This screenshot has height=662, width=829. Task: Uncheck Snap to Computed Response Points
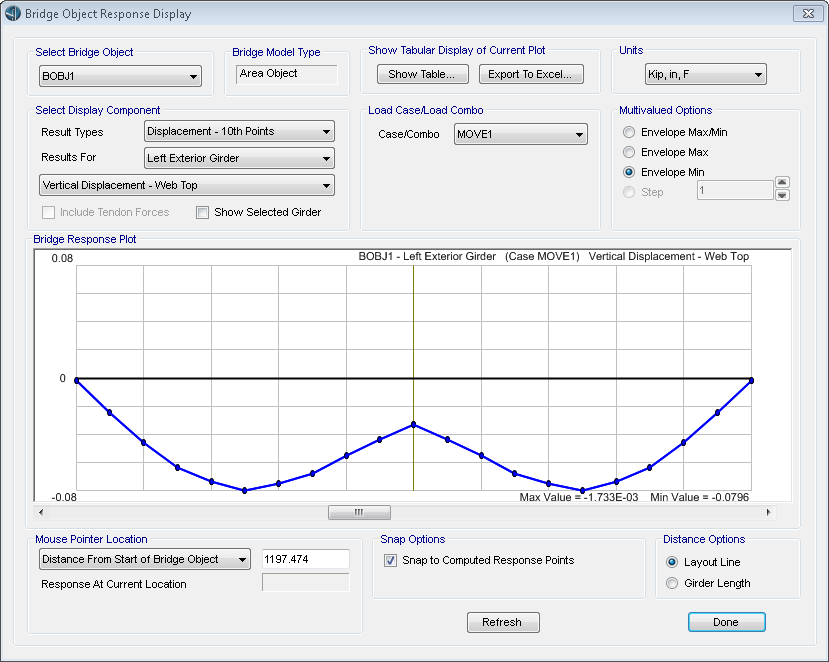(390, 560)
